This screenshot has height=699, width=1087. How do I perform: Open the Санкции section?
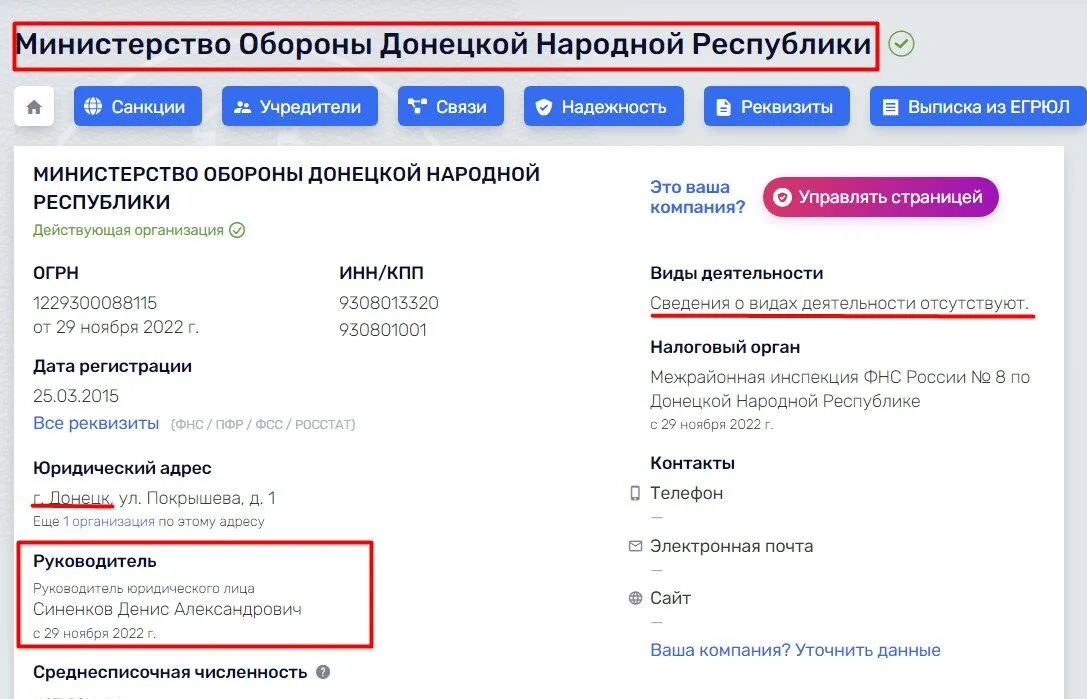(137, 106)
